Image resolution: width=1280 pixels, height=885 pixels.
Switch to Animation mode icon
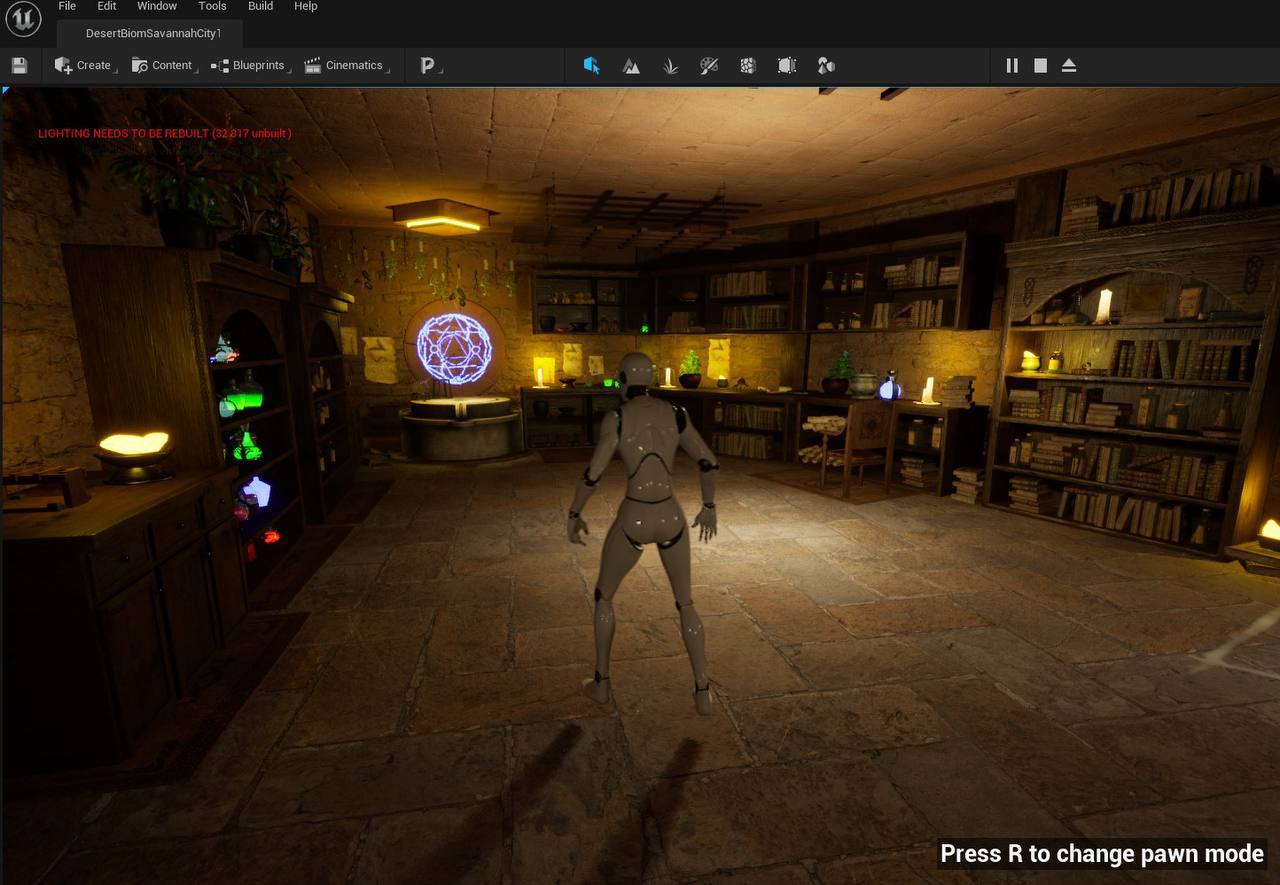point(826,65)
